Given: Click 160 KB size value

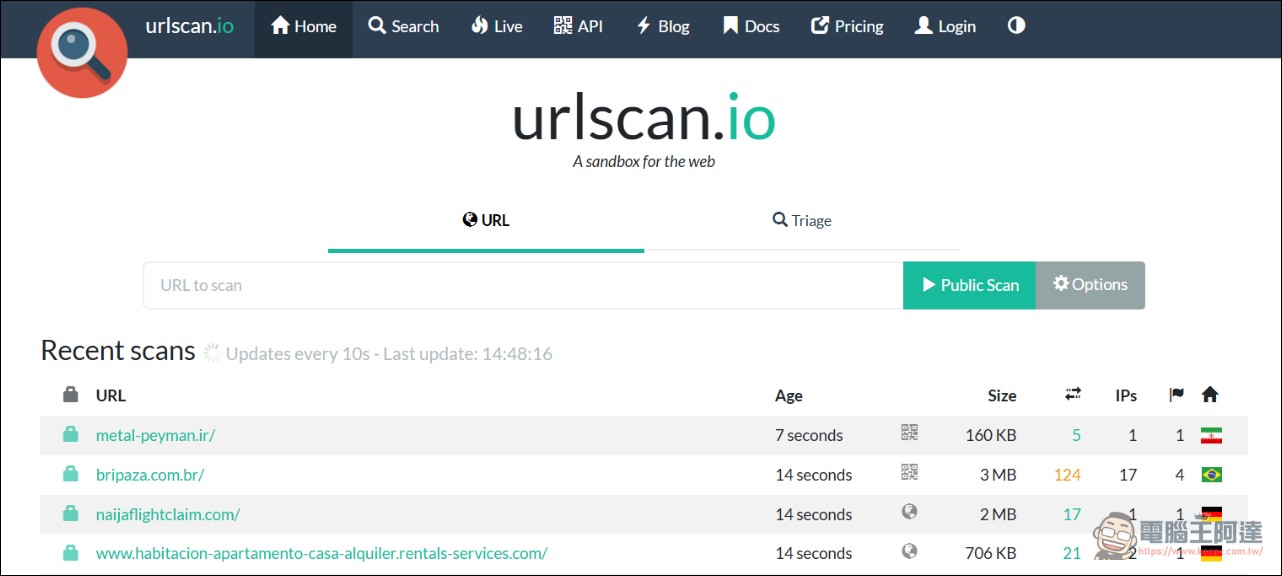Looking at the screenshot, I should [x=991, y=435].
